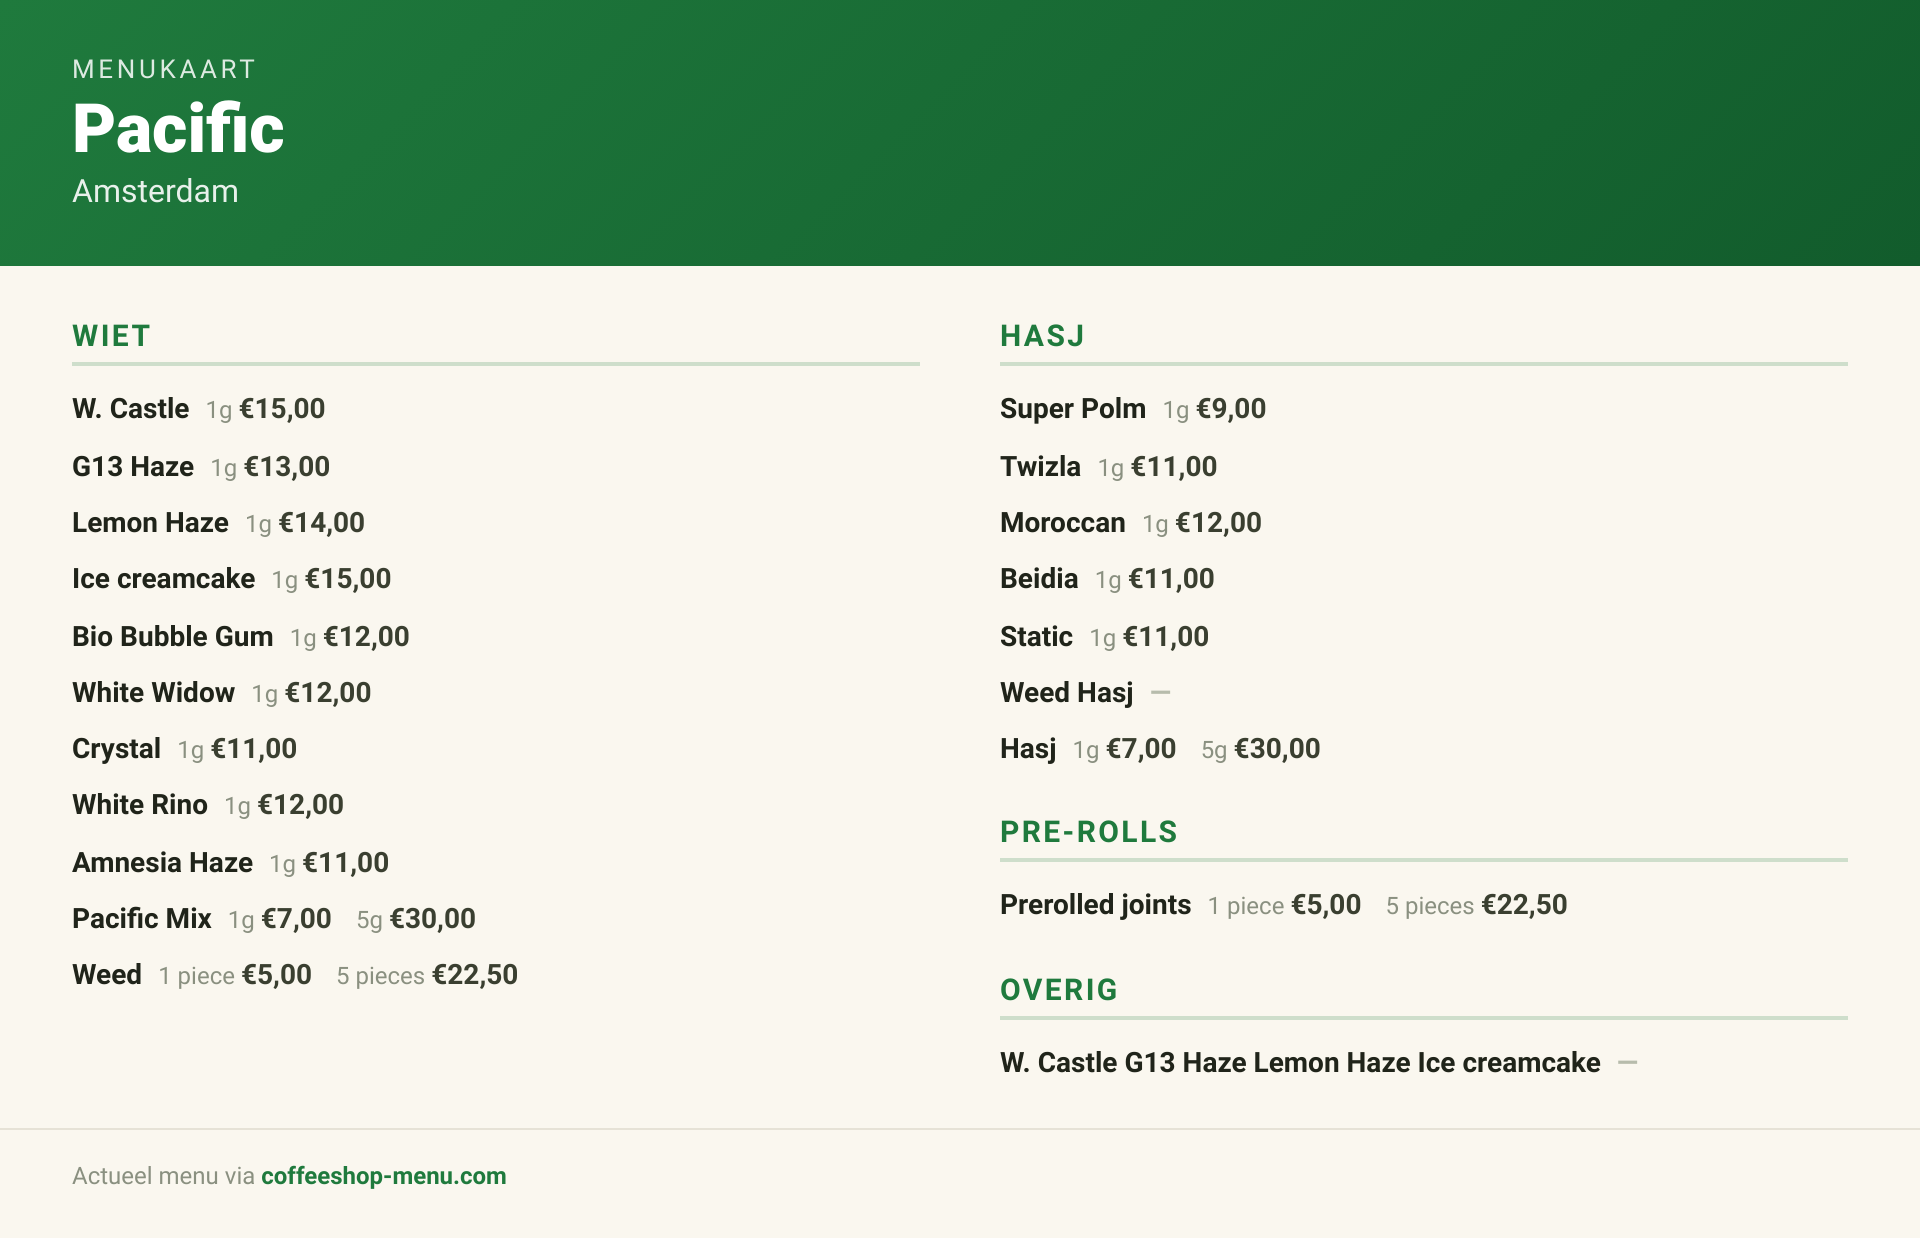Screen dimensions: 1920x1238
Task: Select the Amnesia Haze entry
Action: (x=162, y=863)
